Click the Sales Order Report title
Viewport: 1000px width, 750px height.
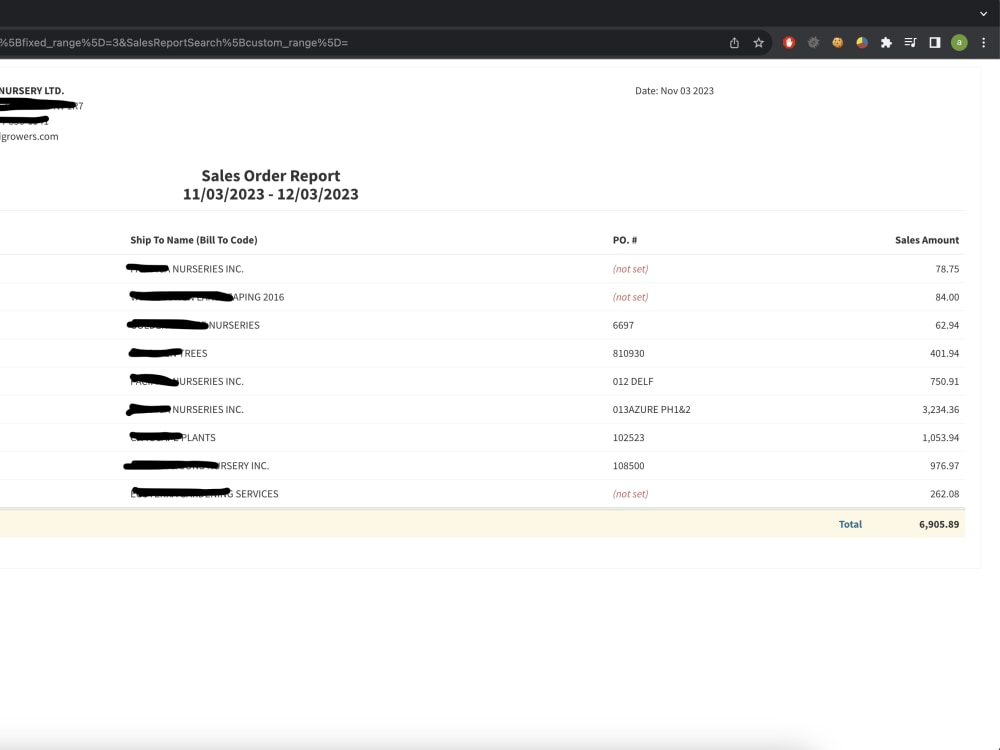(x=271, y=175)
